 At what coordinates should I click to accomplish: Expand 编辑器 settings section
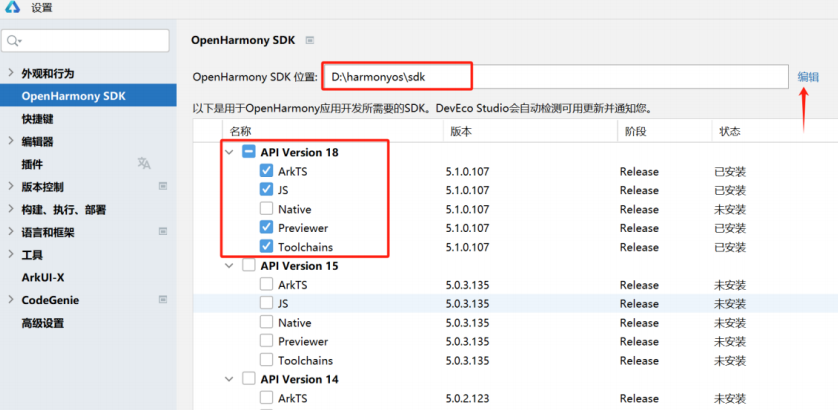11,141
